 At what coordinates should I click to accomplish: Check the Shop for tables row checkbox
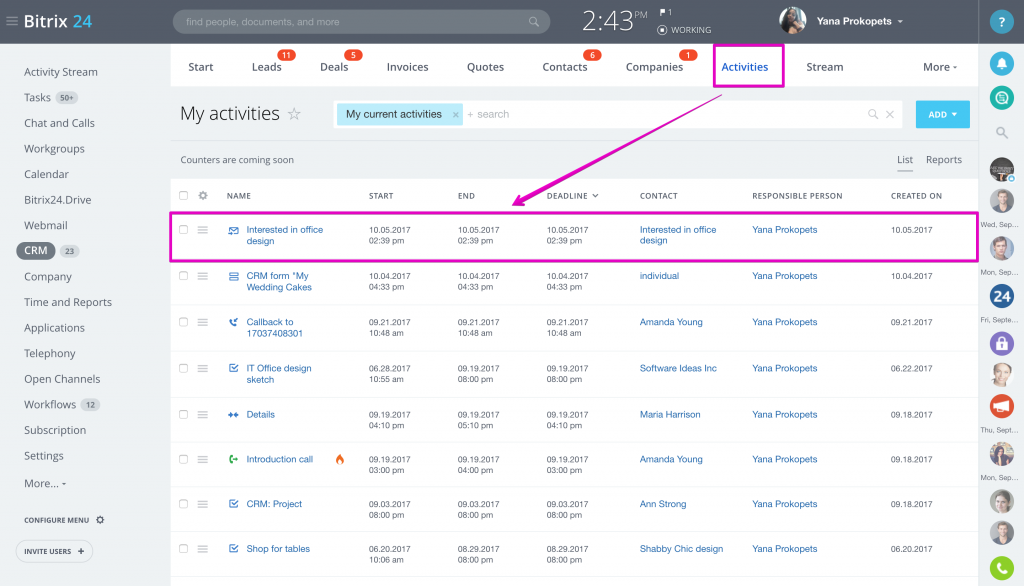tap(184, 549)
